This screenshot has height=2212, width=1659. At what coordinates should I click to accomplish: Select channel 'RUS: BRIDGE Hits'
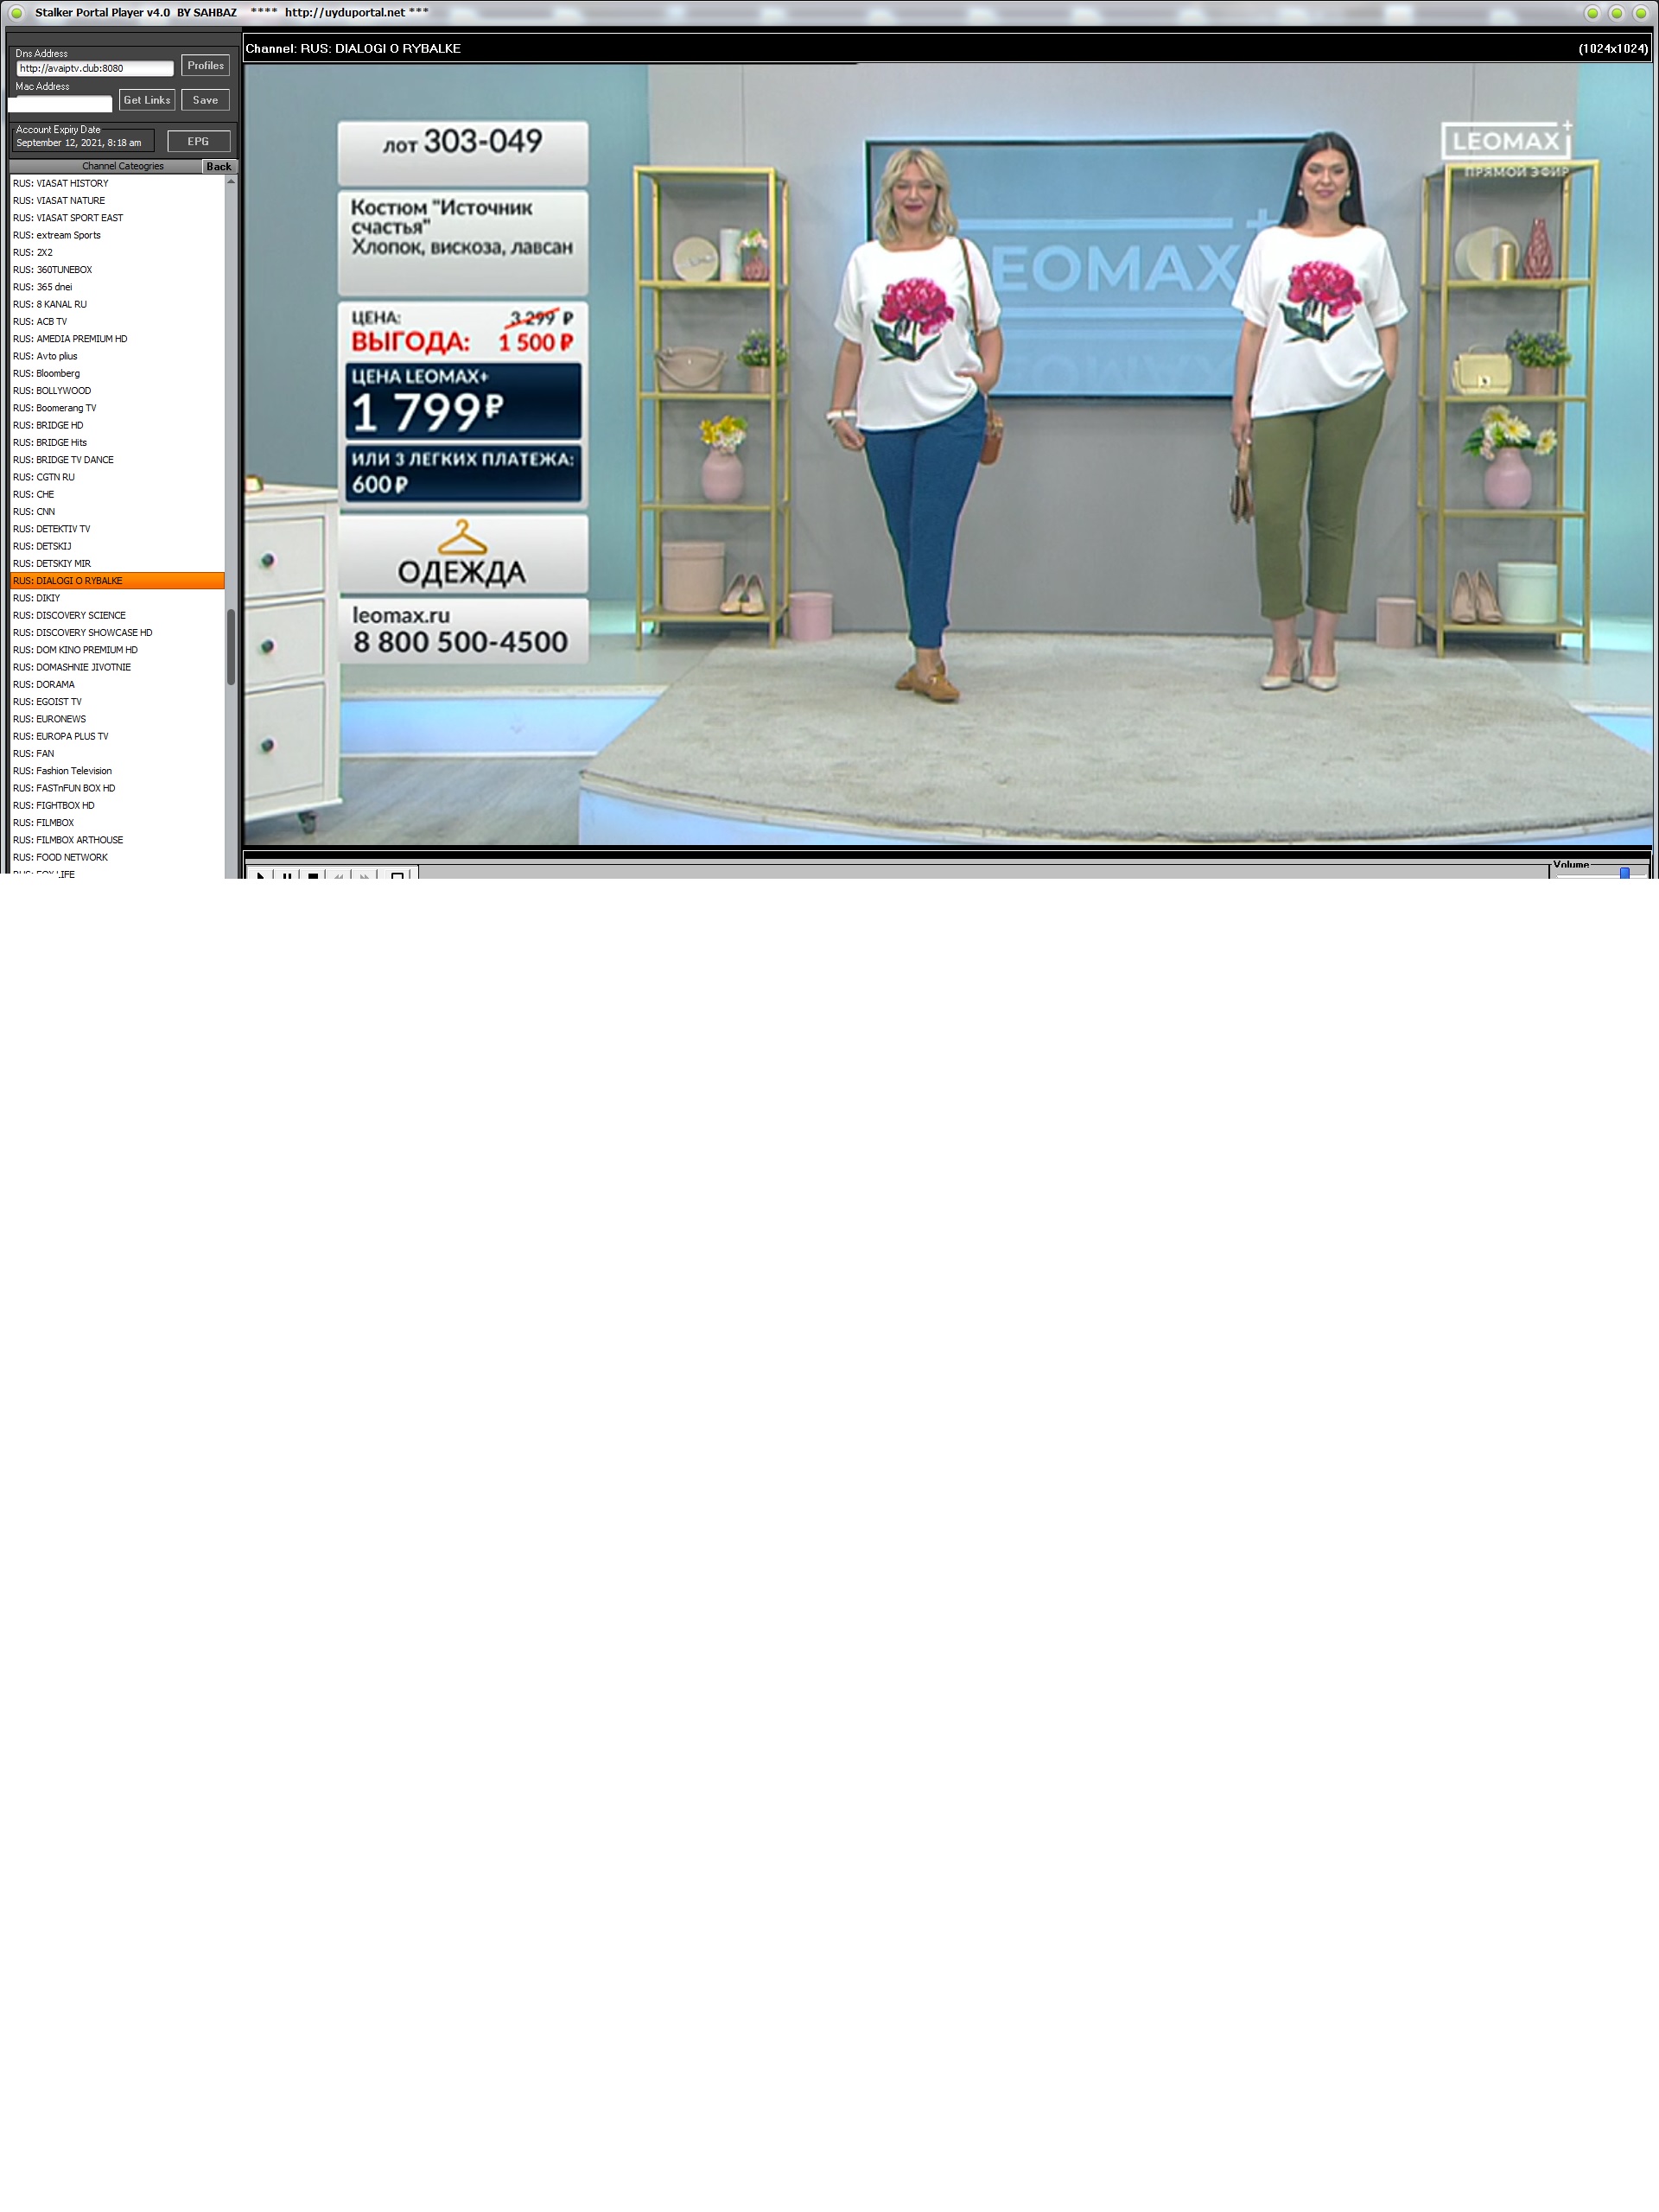point(117,443)
